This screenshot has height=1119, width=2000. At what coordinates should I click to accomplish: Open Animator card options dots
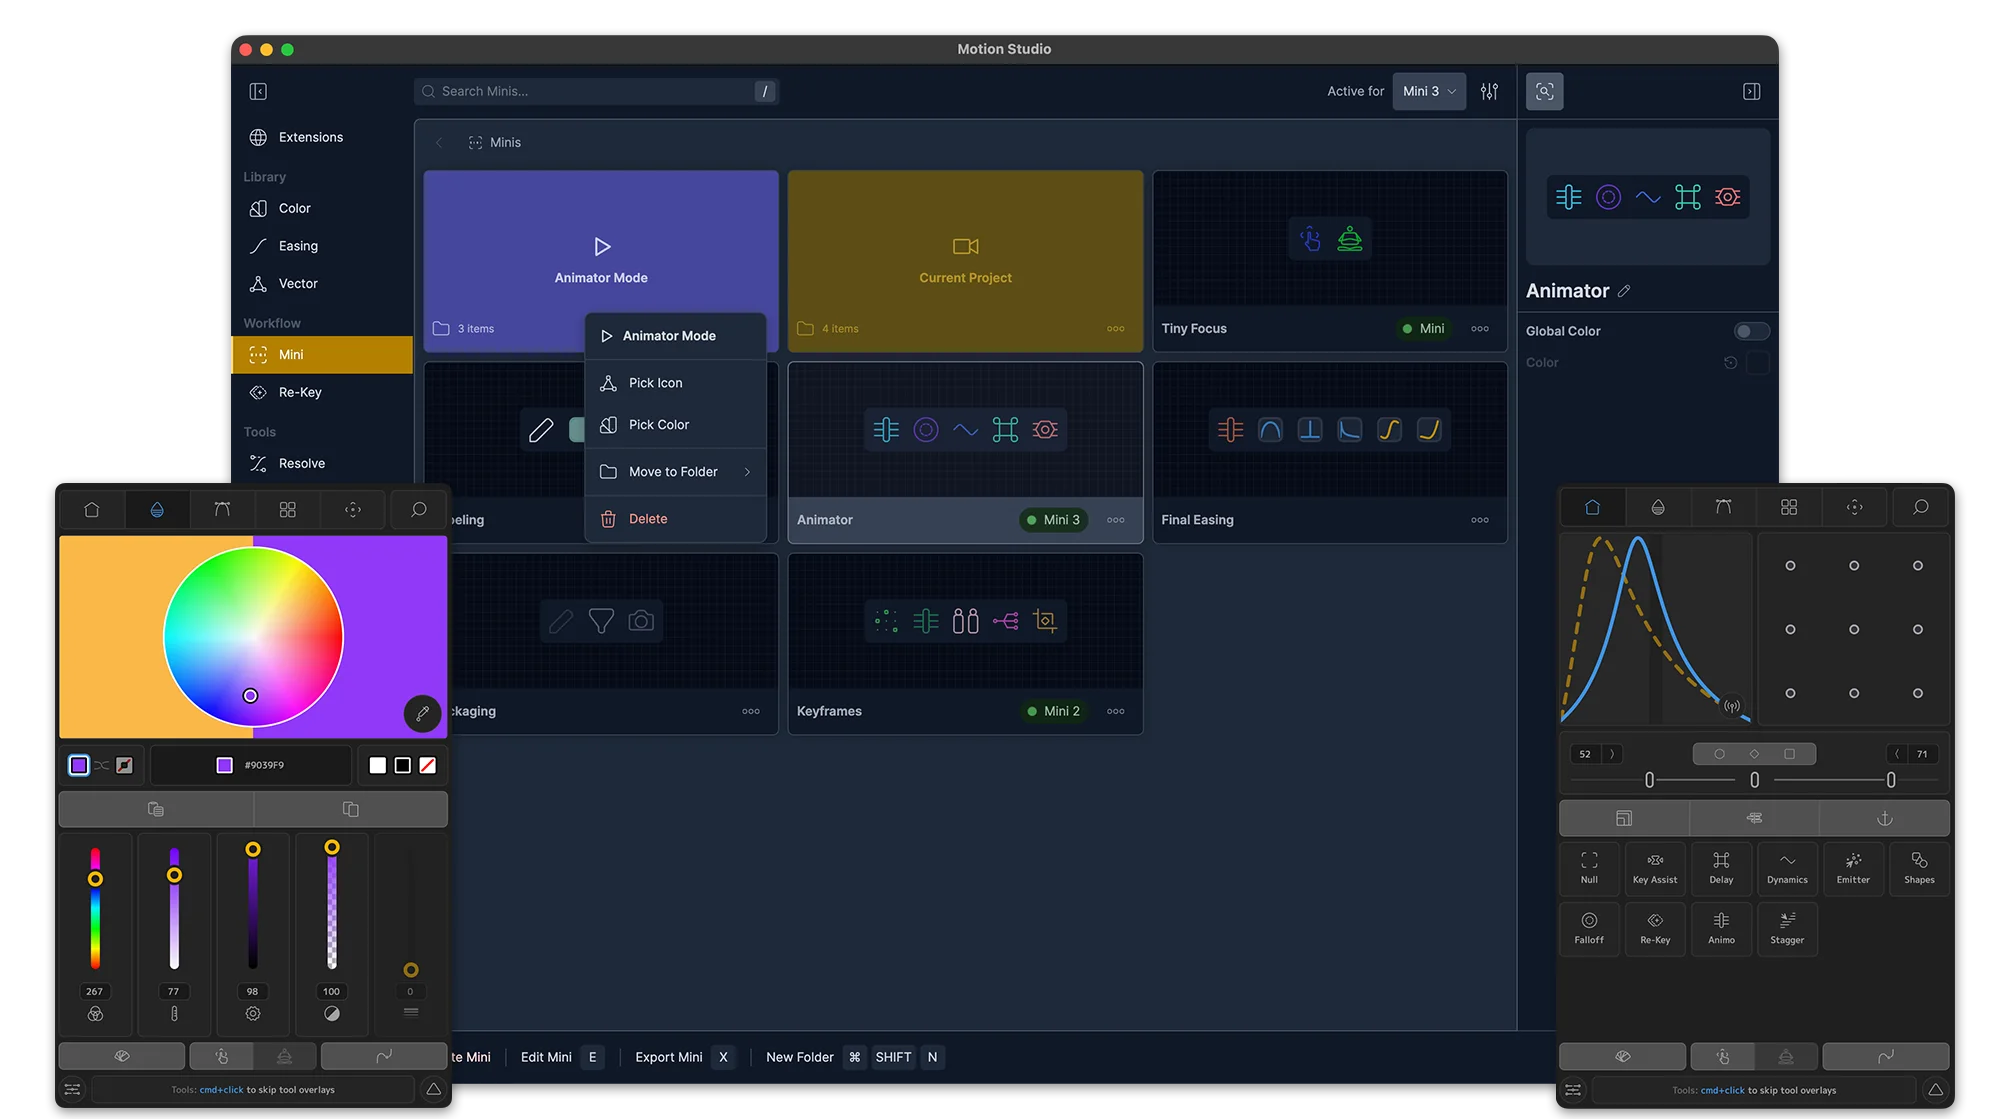(x=1115, y=520)
